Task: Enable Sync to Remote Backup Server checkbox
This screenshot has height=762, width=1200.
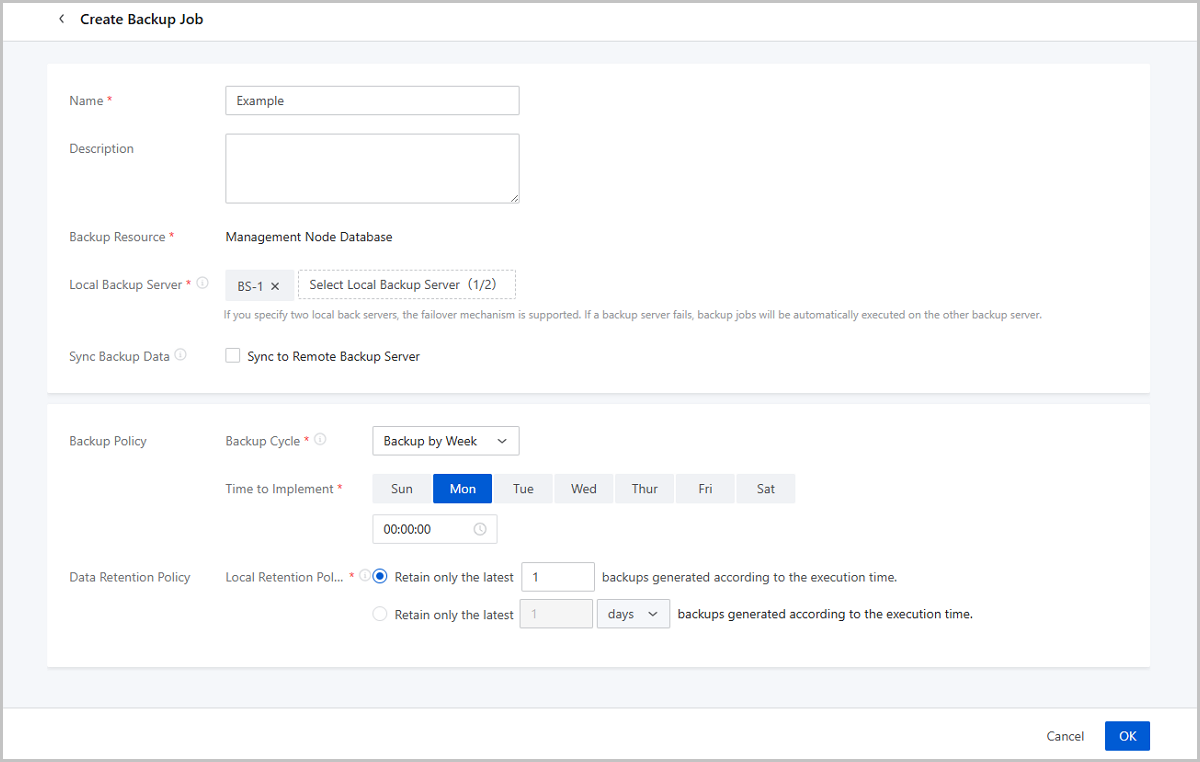Action: (233, 356)
